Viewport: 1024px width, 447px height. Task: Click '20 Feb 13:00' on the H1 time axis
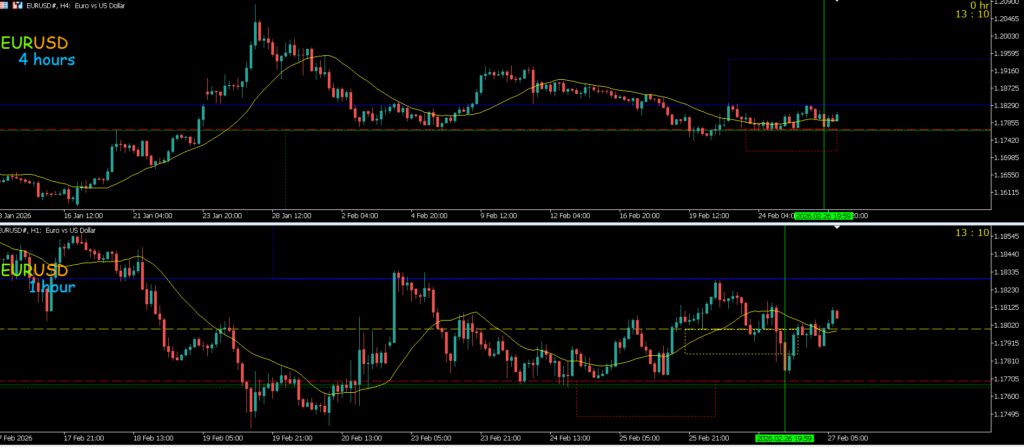point(364,438)
